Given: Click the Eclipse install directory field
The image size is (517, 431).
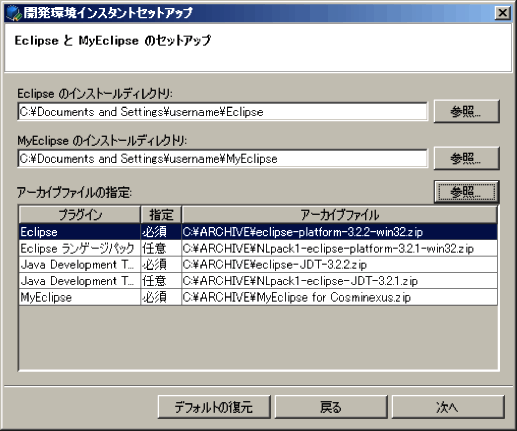Looking at the screenshot, I should 222,112.
